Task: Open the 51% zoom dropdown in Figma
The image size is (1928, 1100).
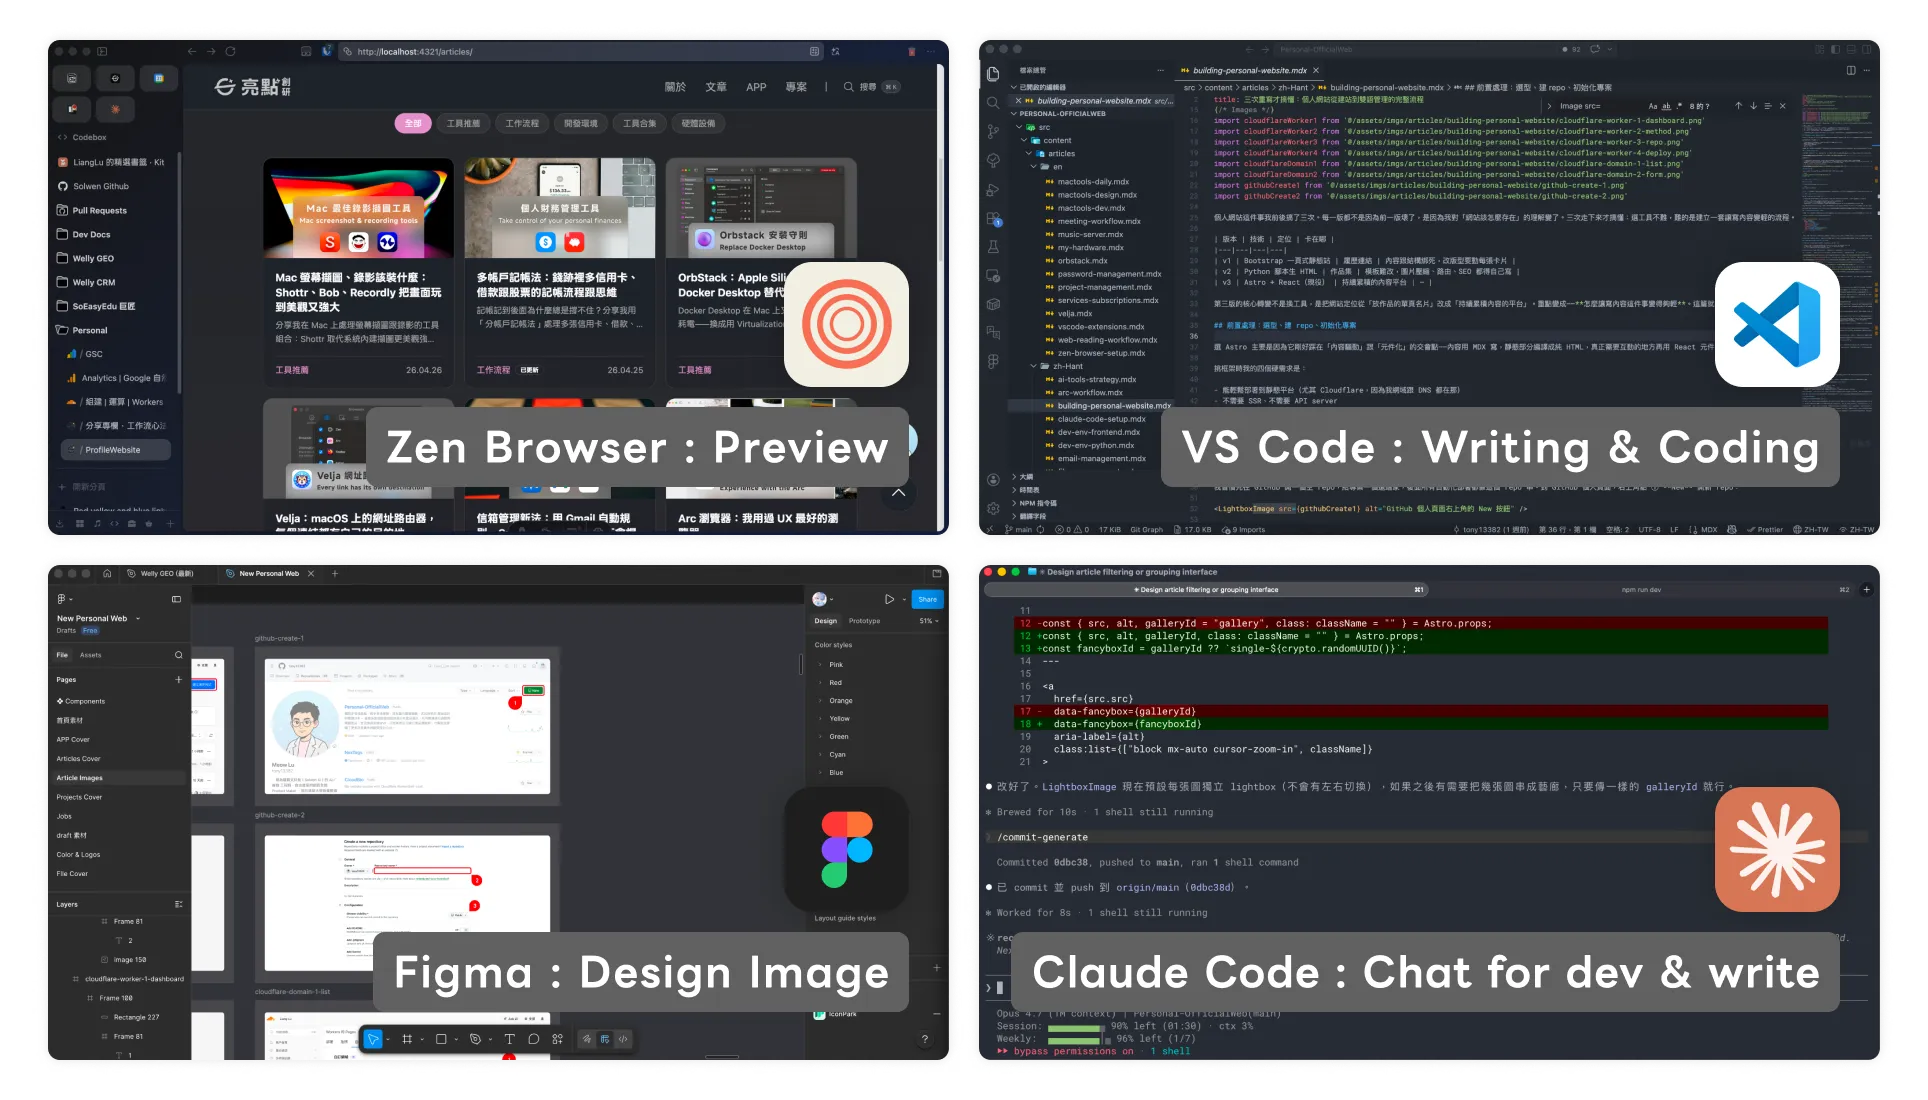Action: [929, 621]
